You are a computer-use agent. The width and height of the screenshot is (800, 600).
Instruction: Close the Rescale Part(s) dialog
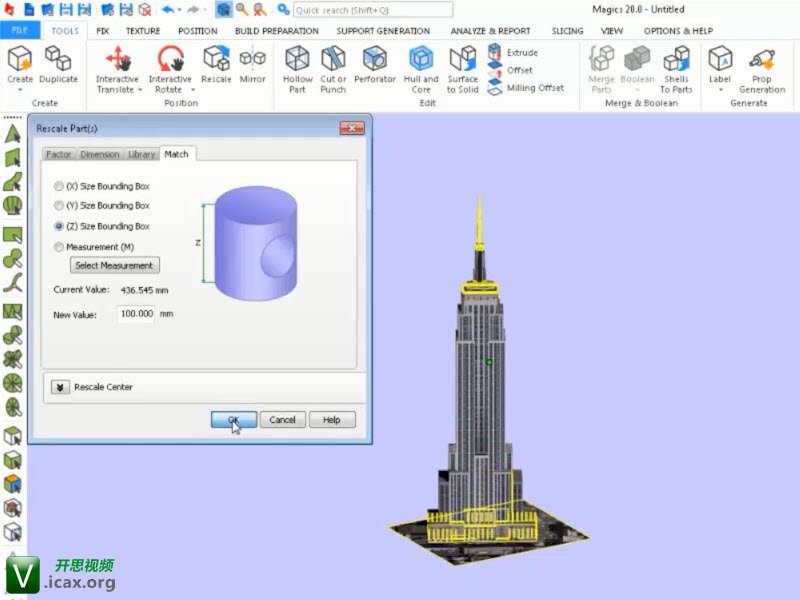point(352,128)
